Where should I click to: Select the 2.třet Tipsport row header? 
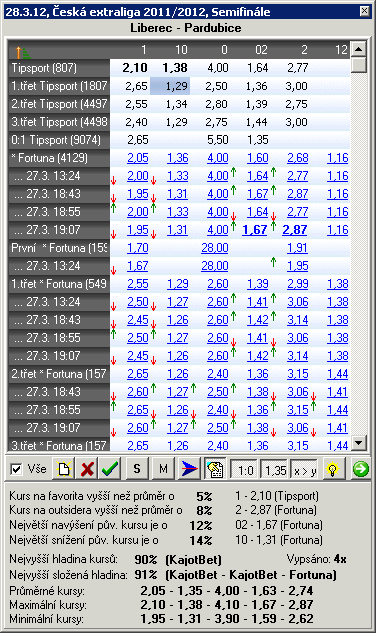click(x=59, y=104)
